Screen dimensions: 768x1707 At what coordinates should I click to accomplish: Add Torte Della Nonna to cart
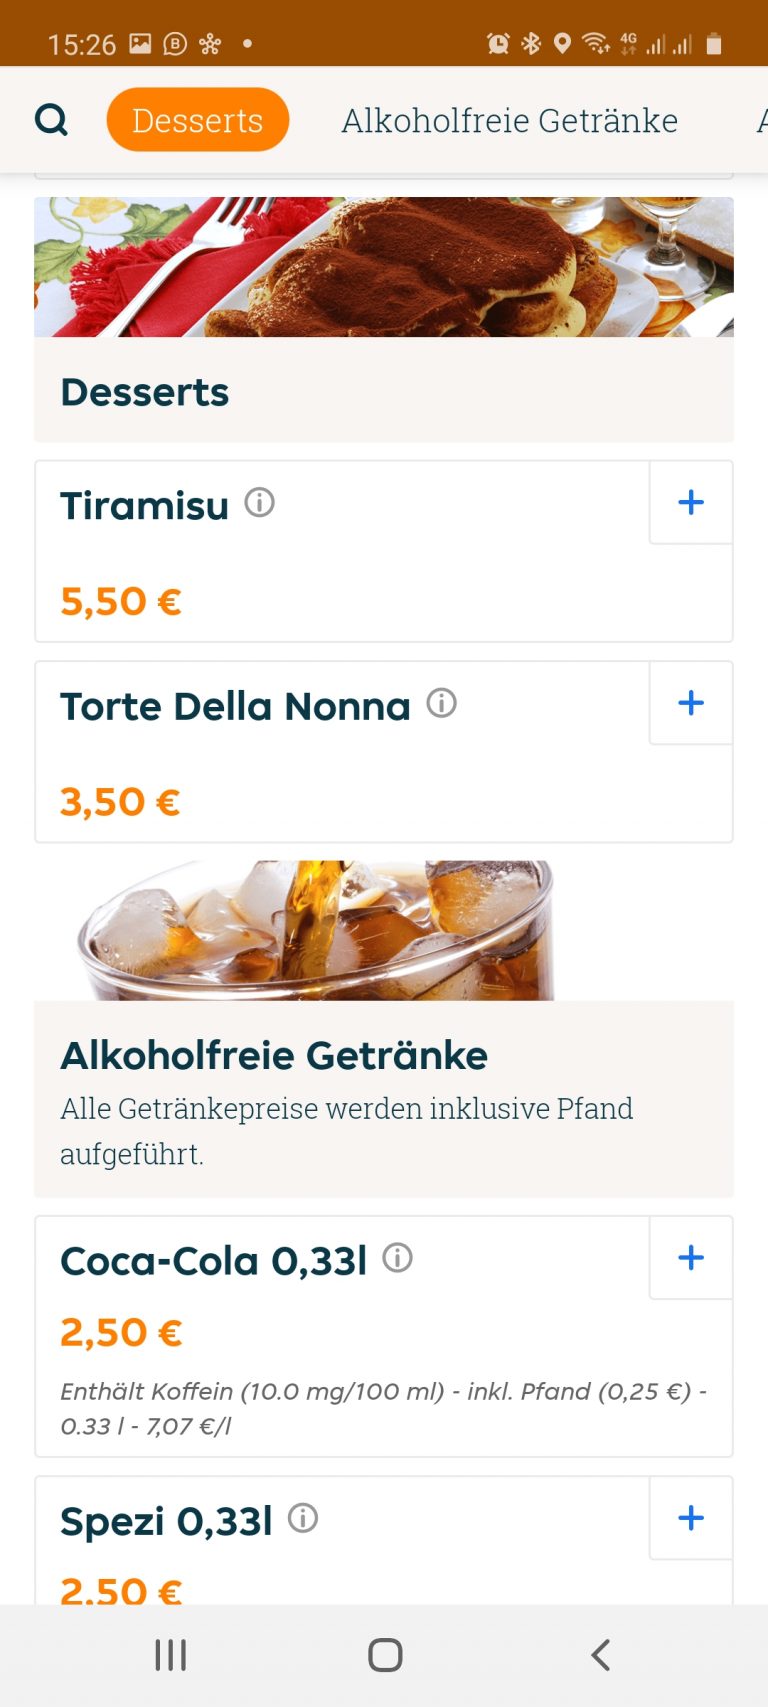691,703
